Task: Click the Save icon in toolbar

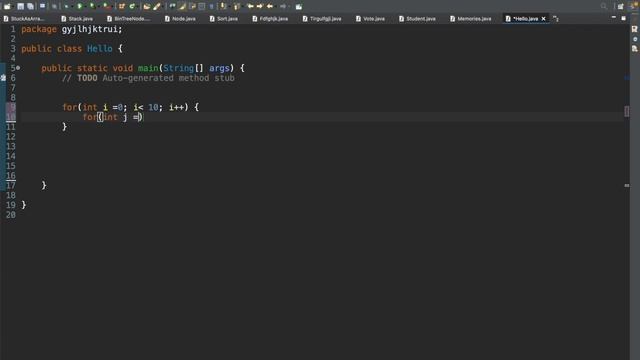Action: click(20, 6)
